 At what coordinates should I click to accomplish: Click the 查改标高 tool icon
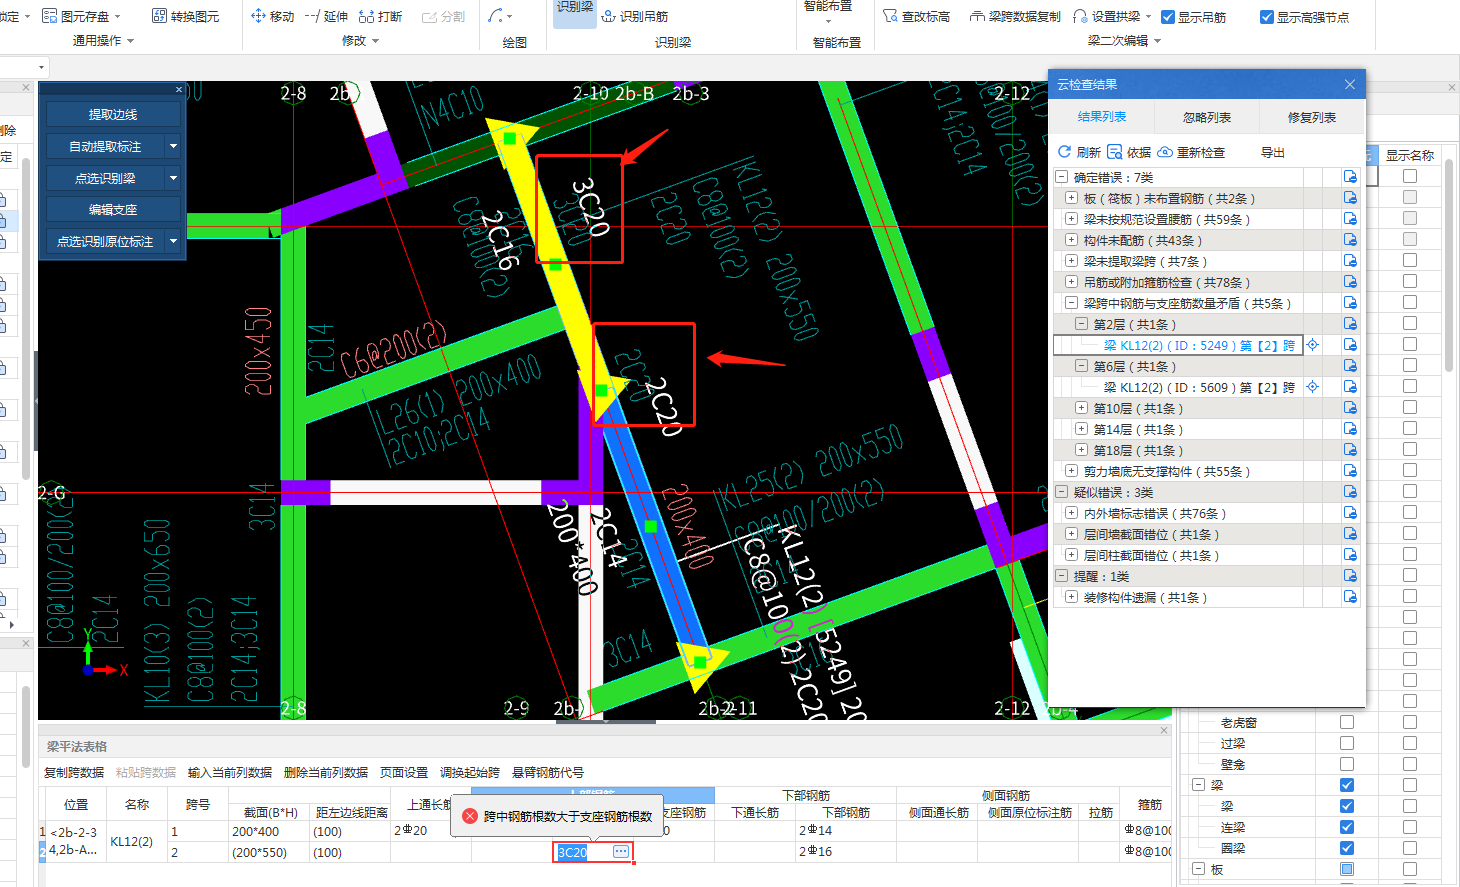pyautogui.click(x=890, y=16)
